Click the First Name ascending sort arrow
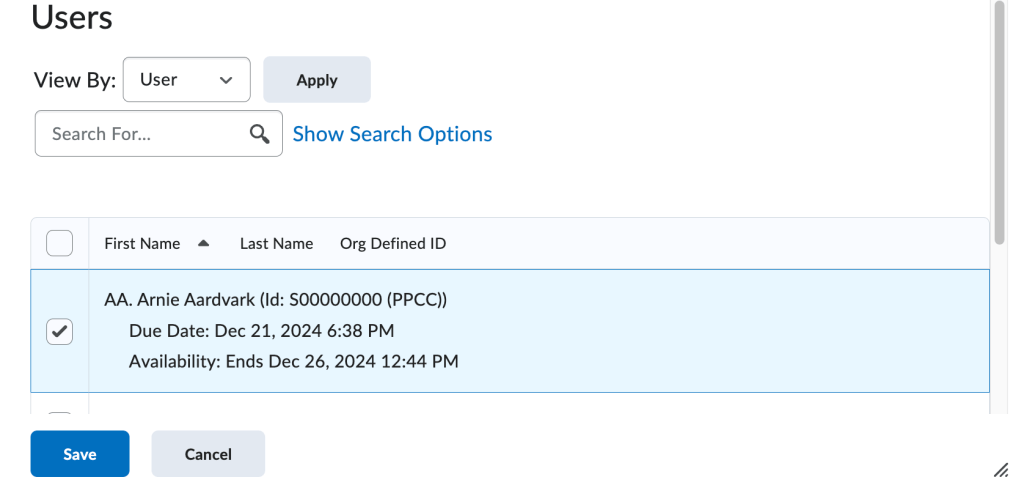The width and height of the screenshot is (1024, 499). [203, 243]
